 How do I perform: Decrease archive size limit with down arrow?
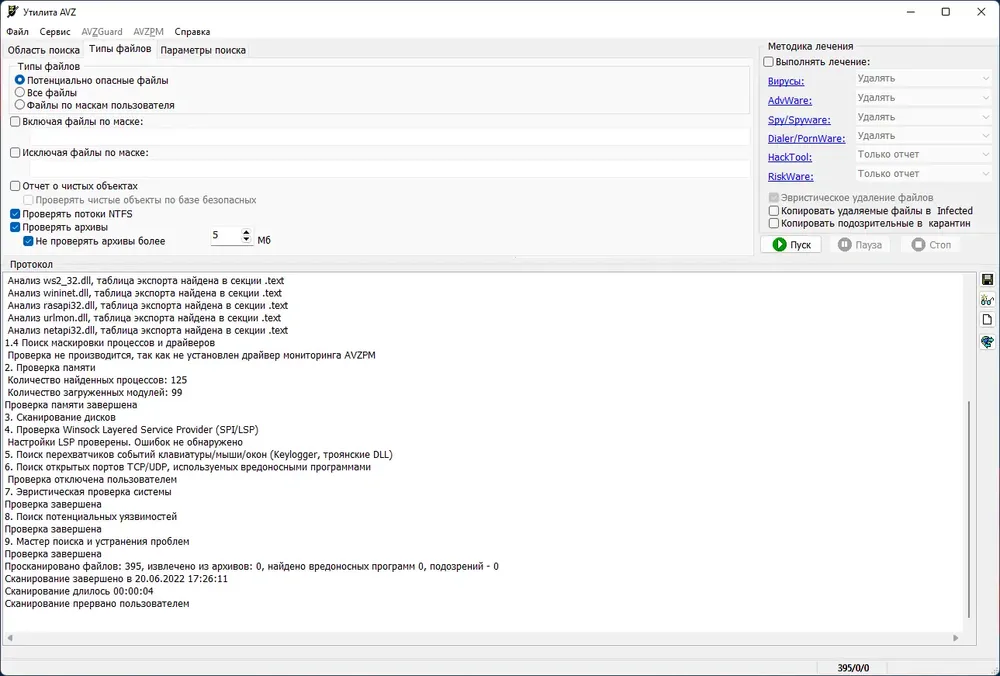(x=247, y=240)
